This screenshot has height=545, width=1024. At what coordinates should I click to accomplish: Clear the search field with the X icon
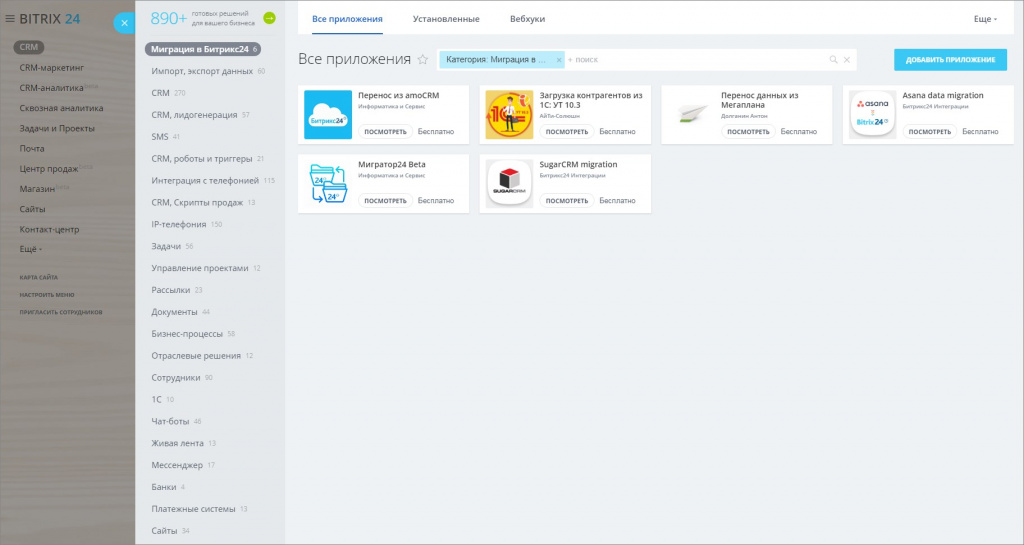click(847, 59)
